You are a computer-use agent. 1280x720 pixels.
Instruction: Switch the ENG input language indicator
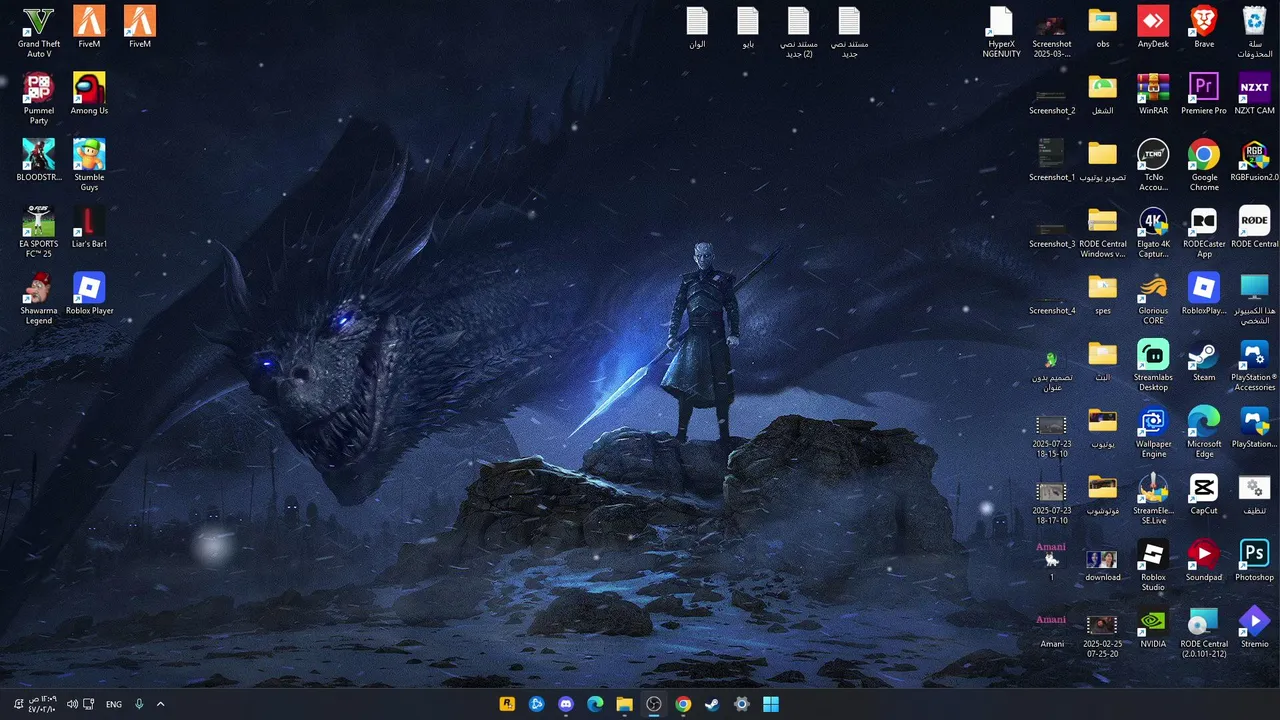click(114, 704)
